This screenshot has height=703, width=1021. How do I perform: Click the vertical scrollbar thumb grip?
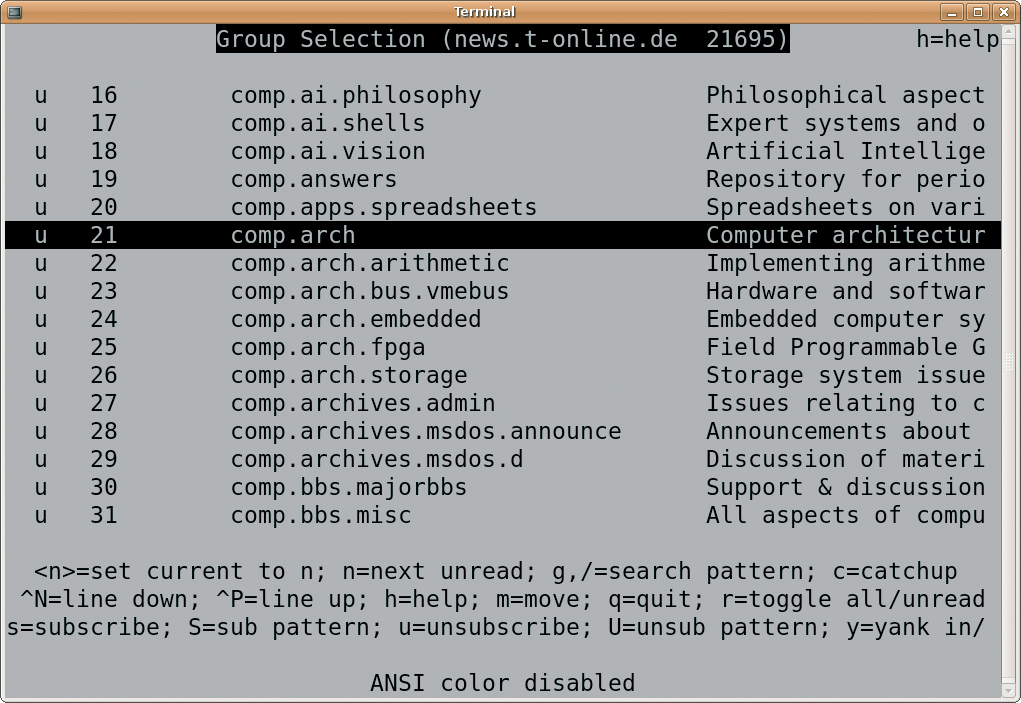[1009, 361]
